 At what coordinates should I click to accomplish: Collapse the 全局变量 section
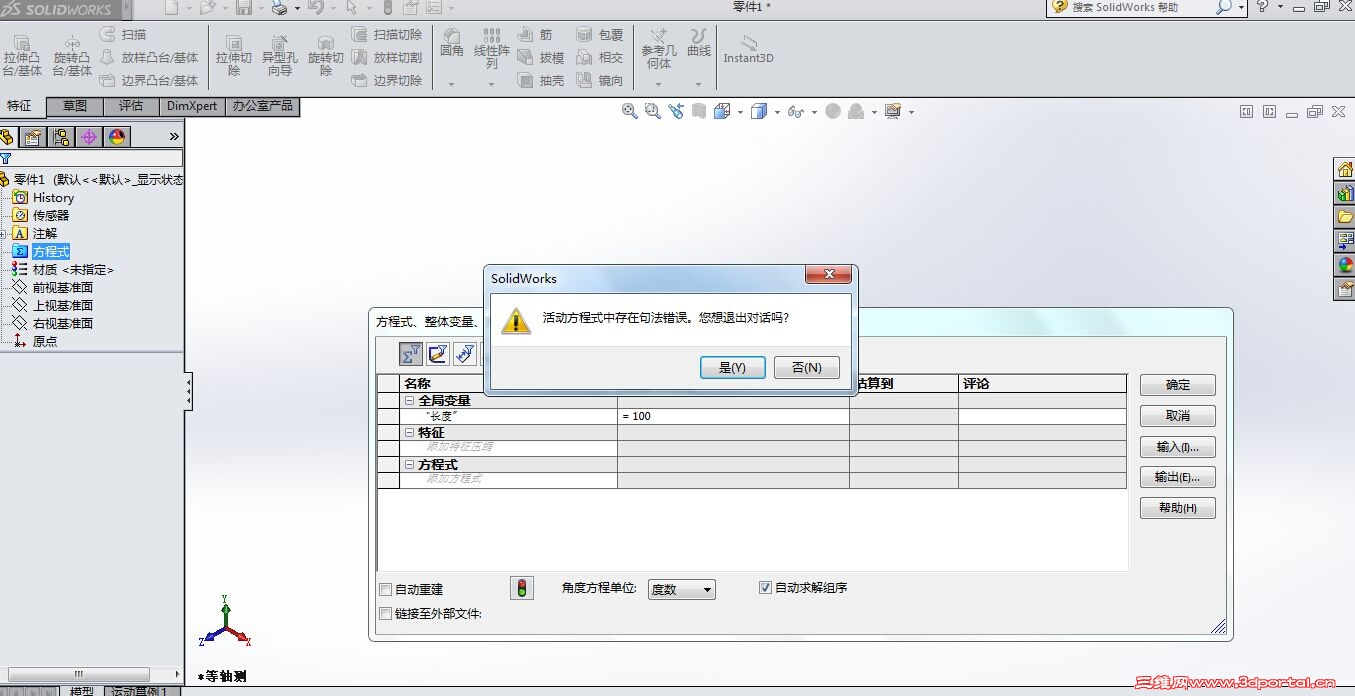409,399
